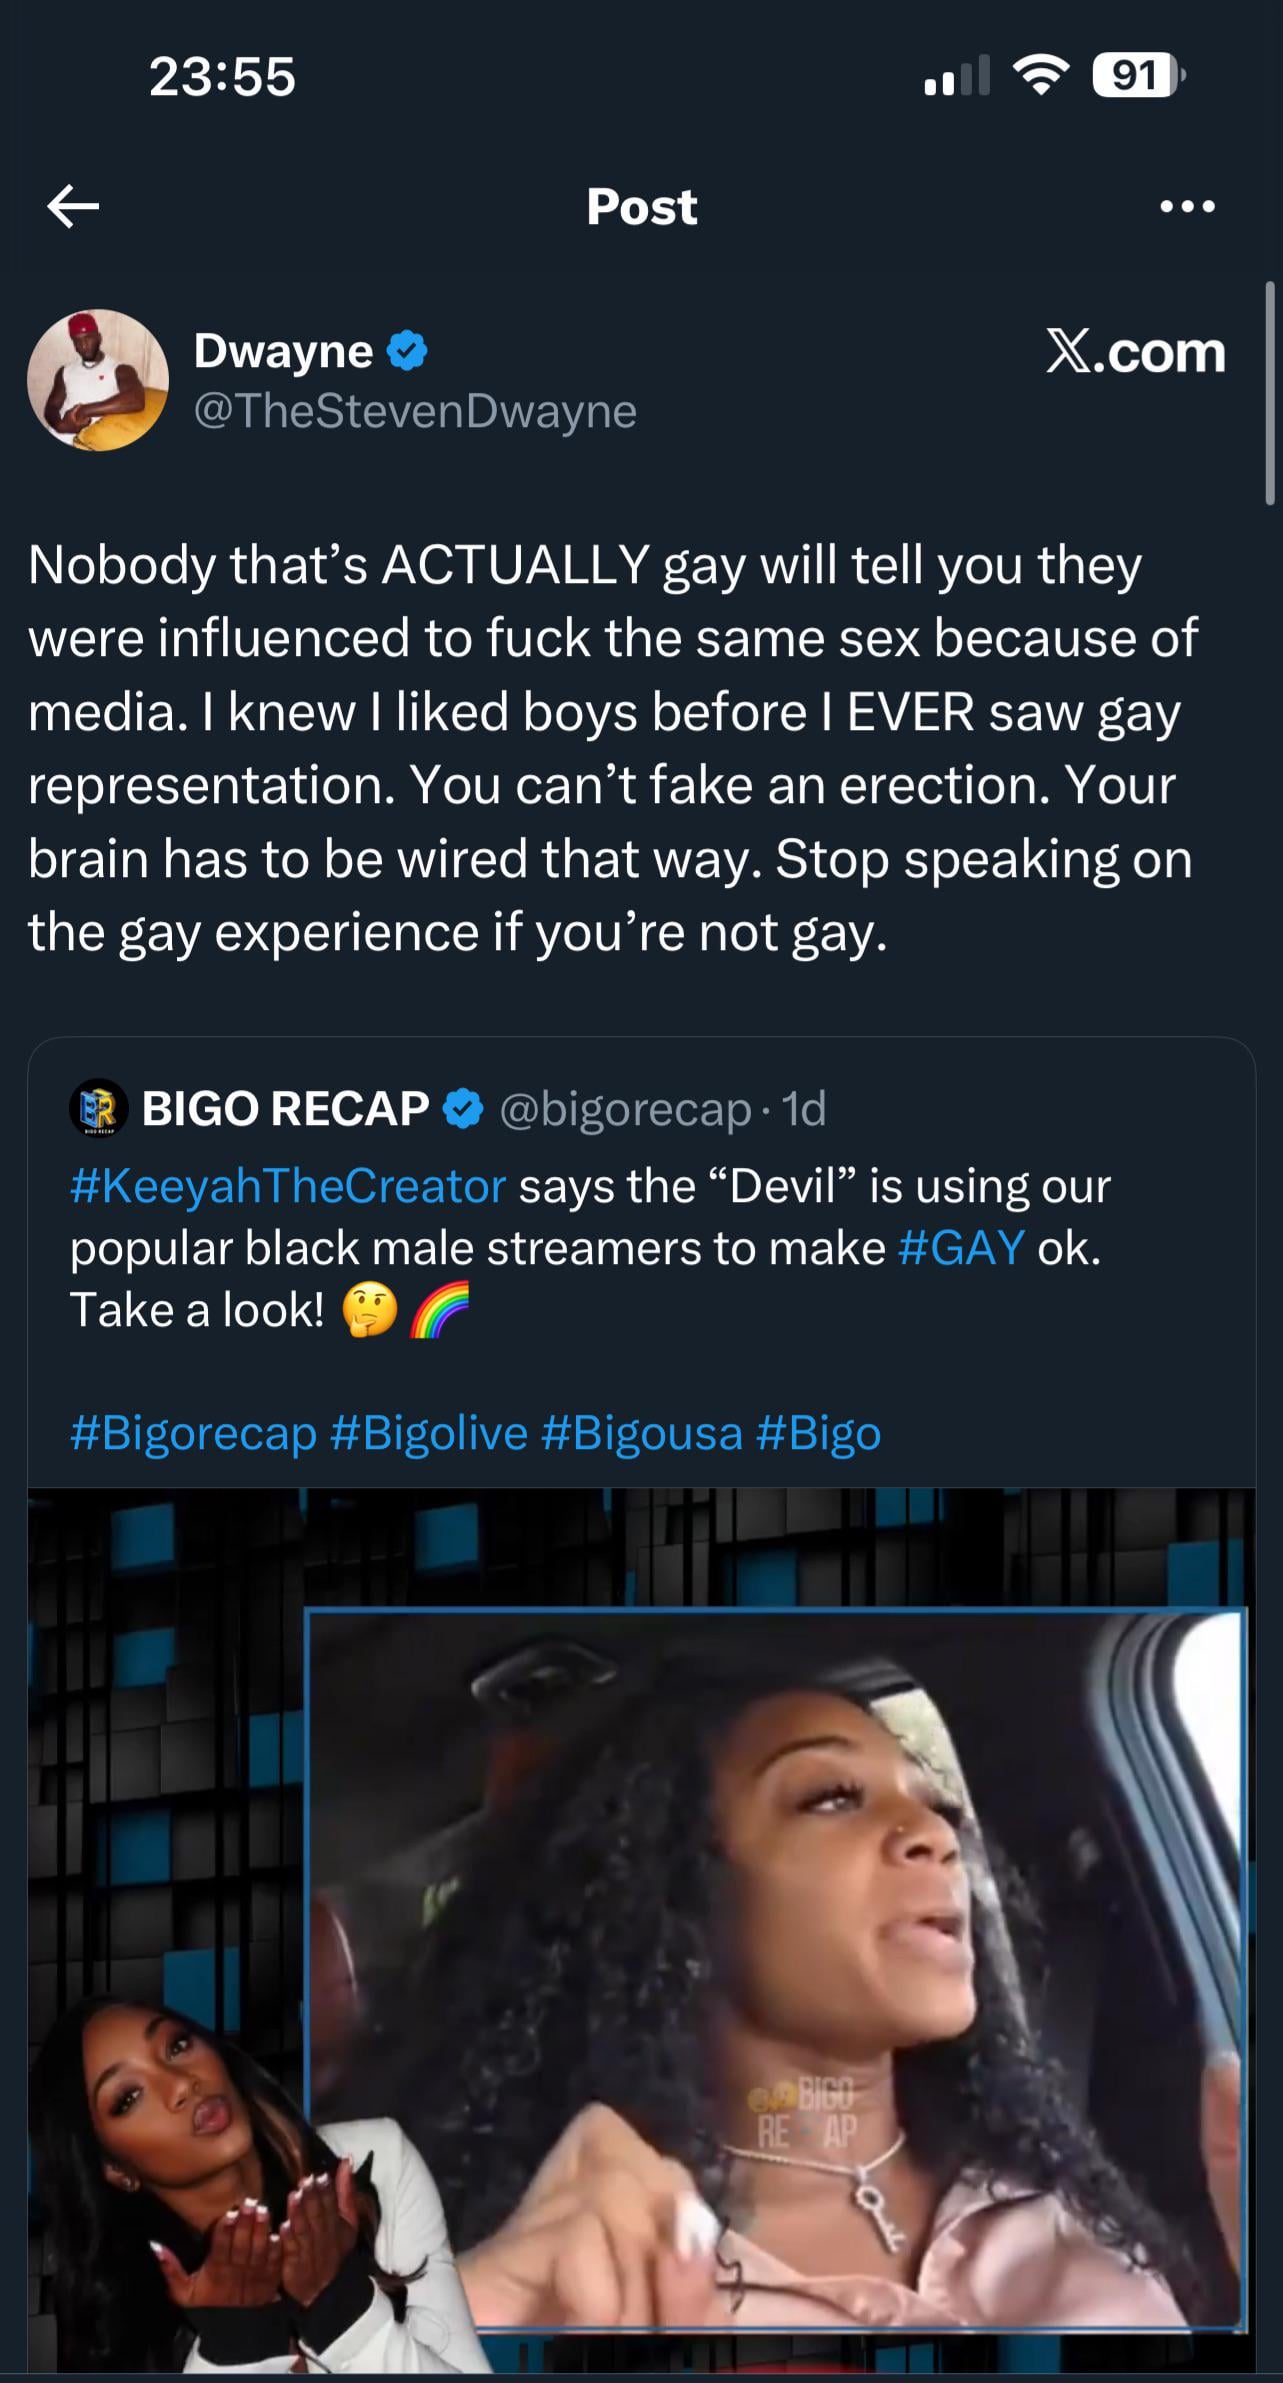Tap the cellular signal bars icon

[x=956, y=76]
